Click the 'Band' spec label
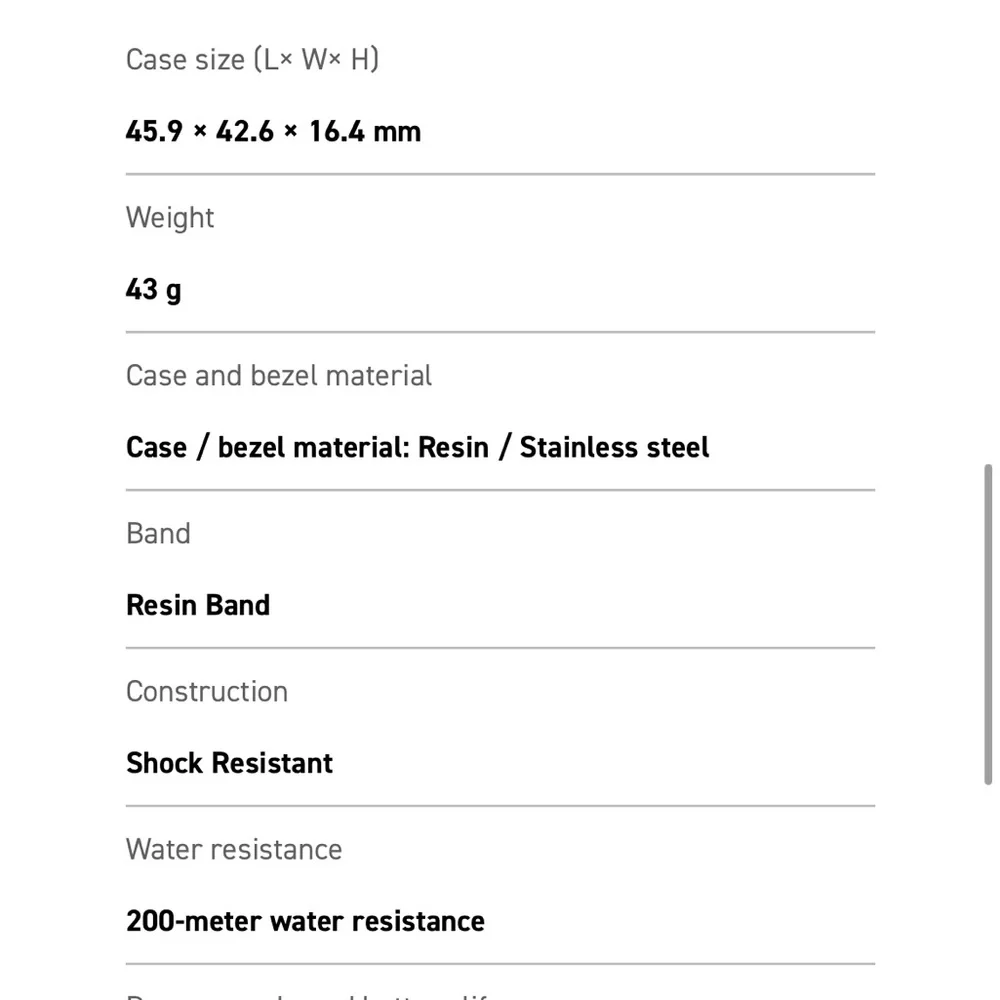The image size is (1000, 1000). point(158,534)
